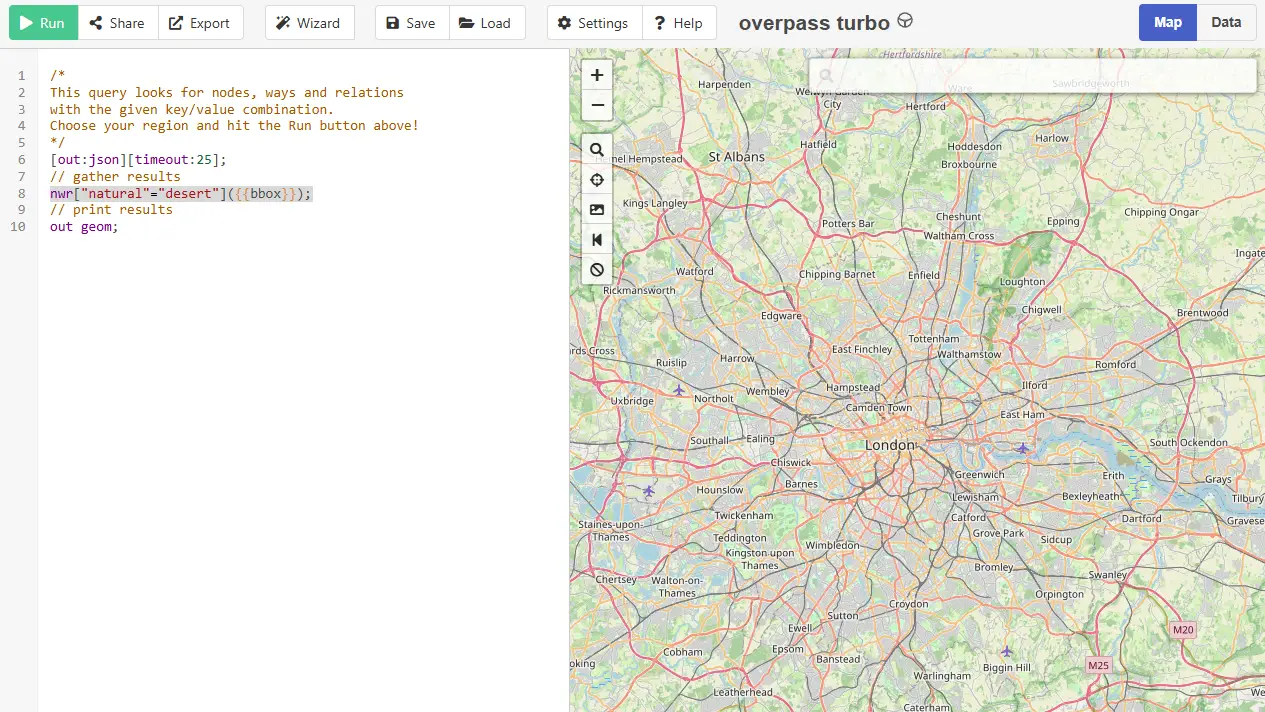The image size is (1265, 712).
Task: Click the Uxbridge label on the map
Action: 632,401
